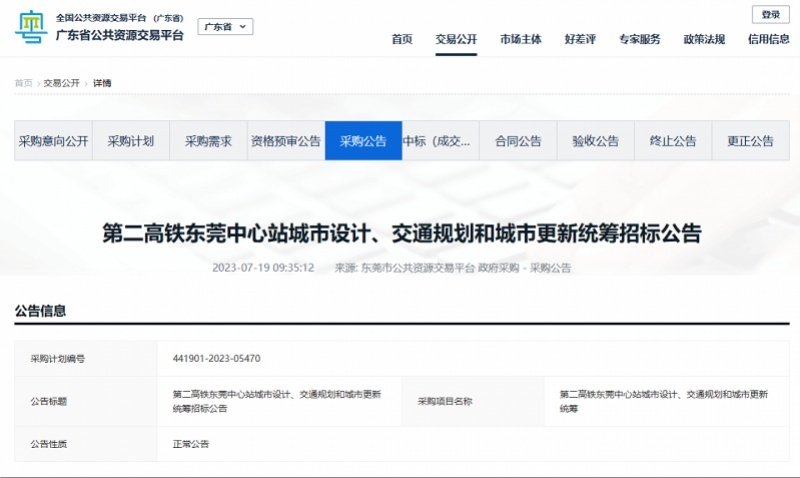Navigate to 政策法规 menu

click(704, 39)
